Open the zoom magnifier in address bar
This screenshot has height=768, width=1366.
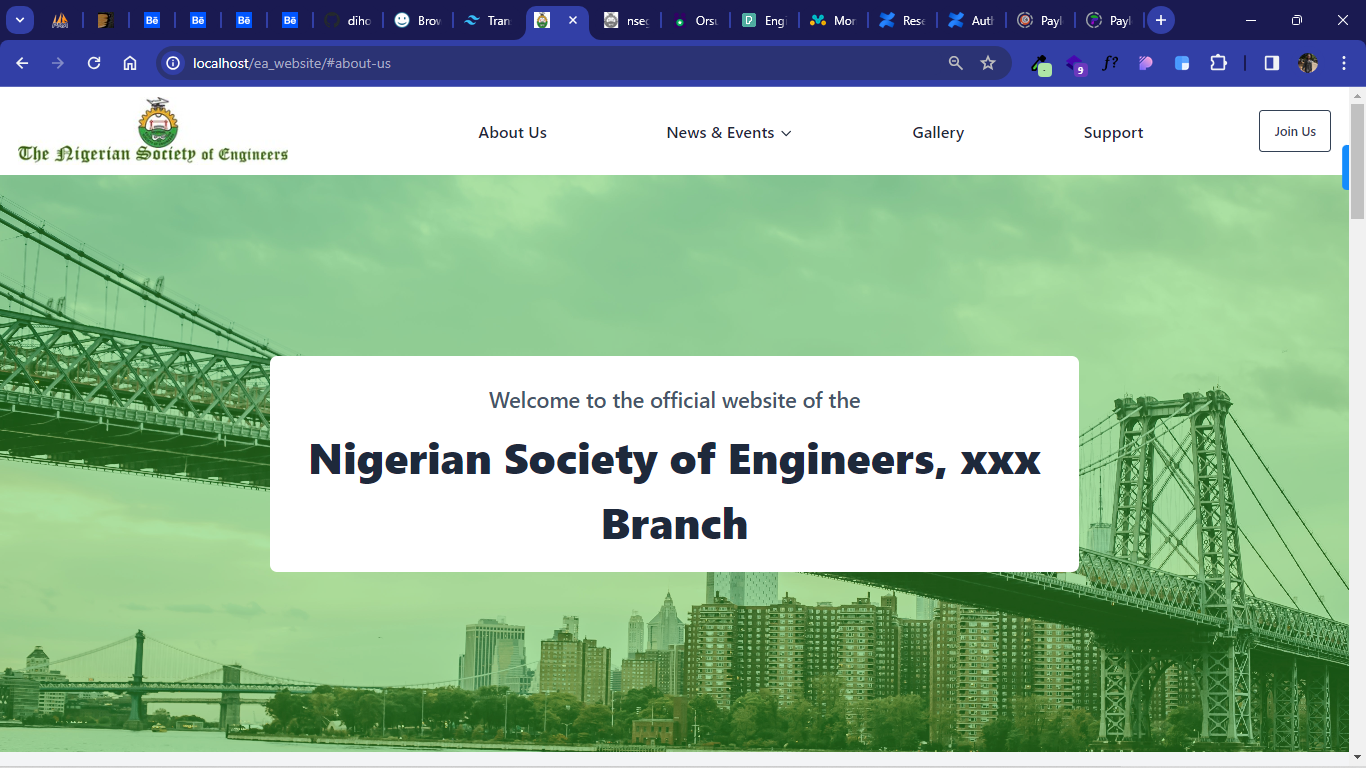(956, 63)
